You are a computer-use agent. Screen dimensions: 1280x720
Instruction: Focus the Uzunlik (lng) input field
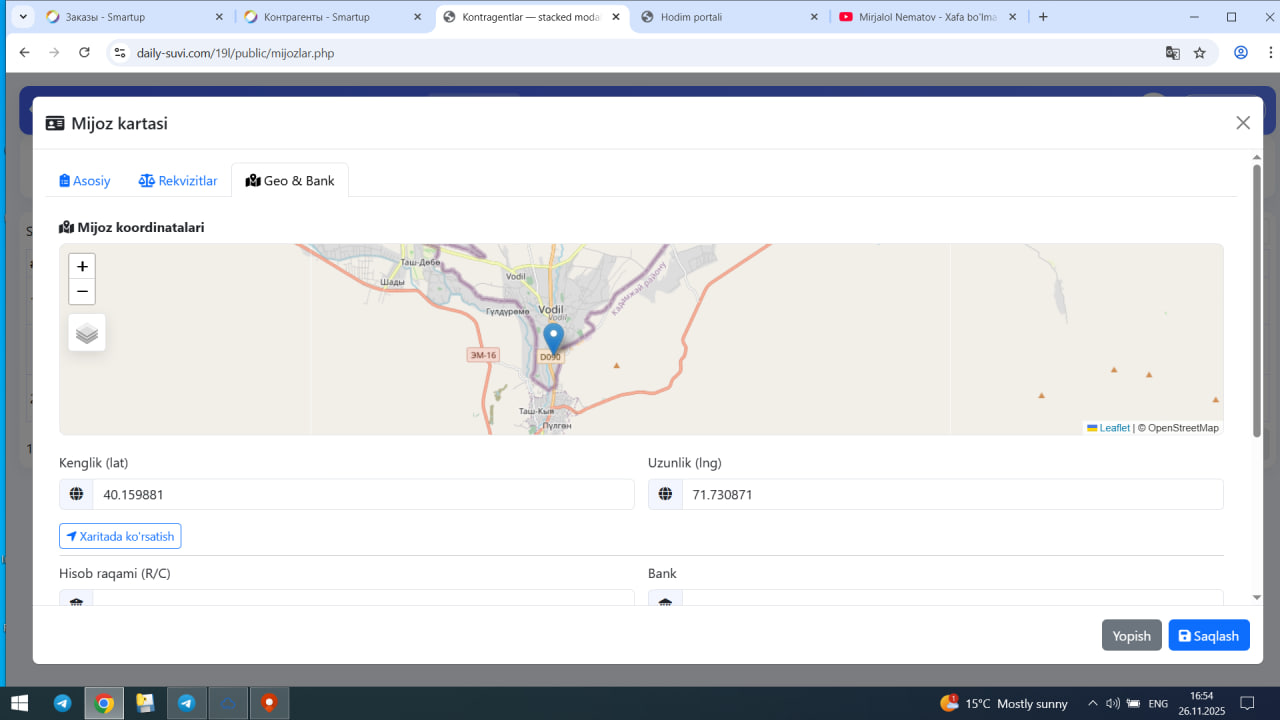tap(951, 495)
